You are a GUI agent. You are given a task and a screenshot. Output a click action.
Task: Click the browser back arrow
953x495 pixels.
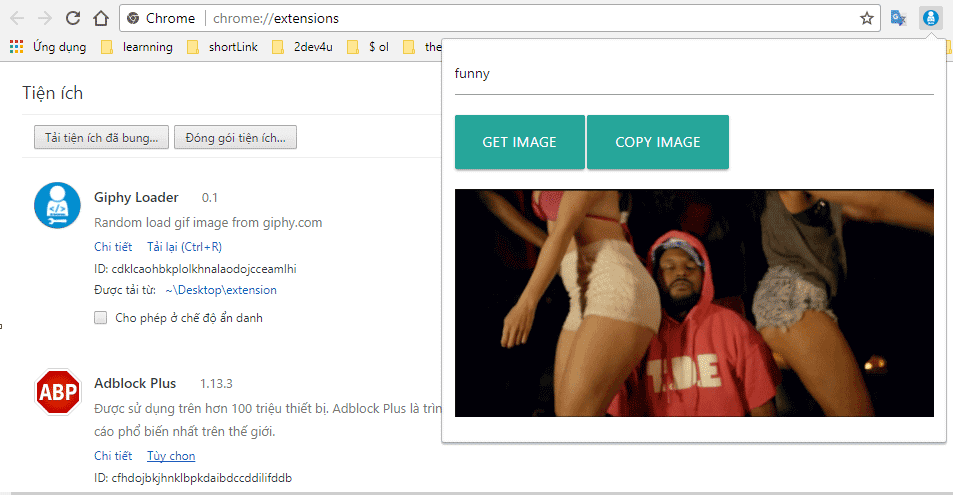click(x=17, y=18)
